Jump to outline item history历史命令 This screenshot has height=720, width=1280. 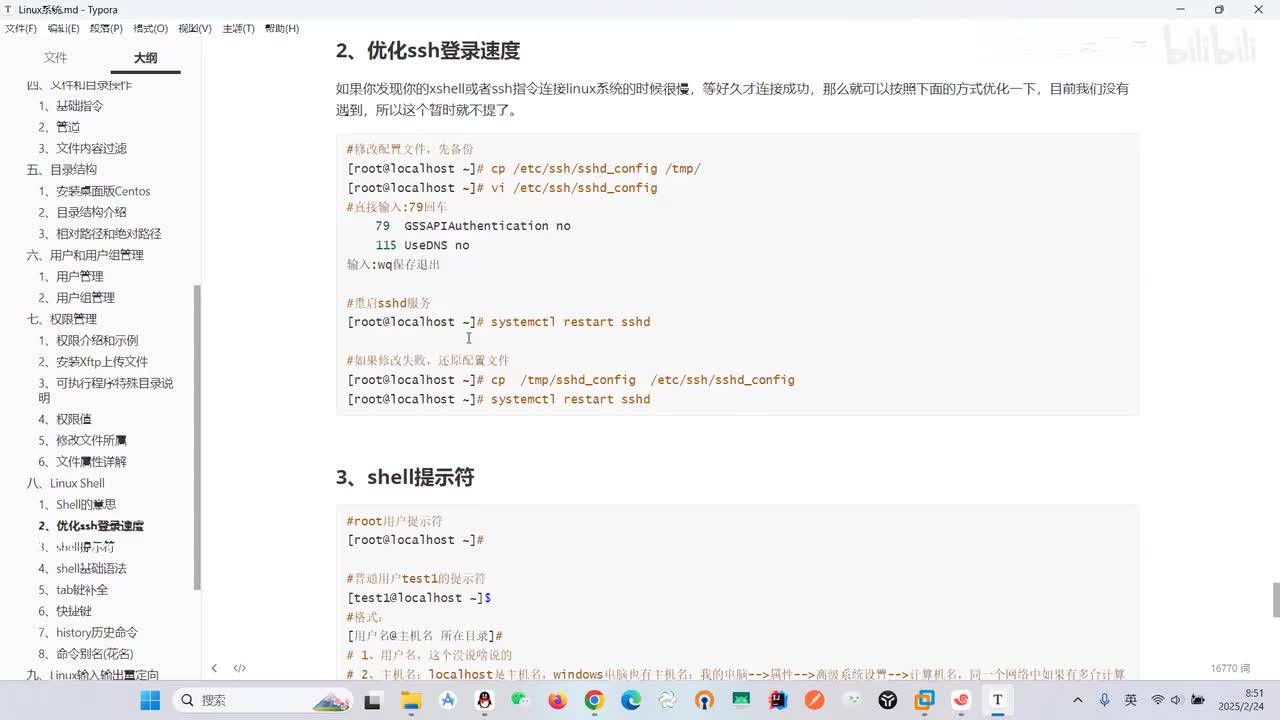pos(96,632)
